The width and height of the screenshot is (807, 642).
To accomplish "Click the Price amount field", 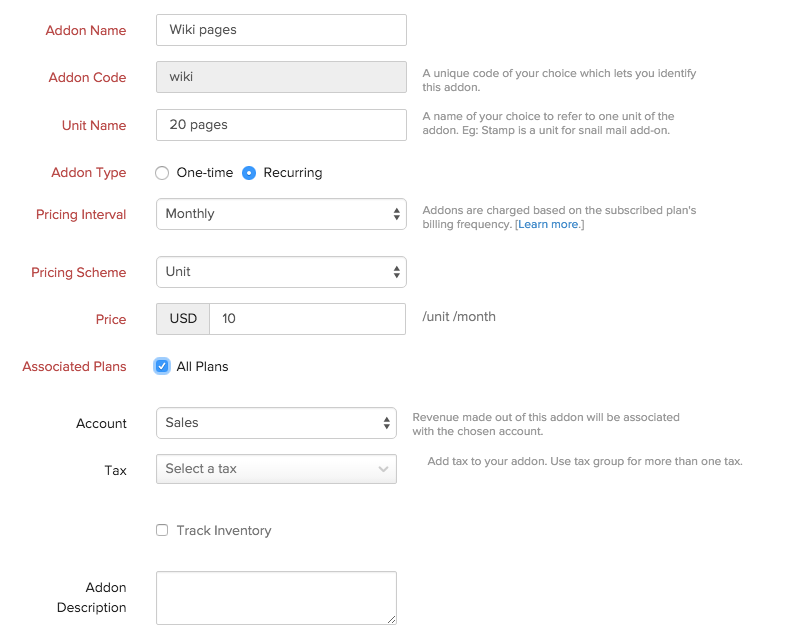I will click(307, 319).
